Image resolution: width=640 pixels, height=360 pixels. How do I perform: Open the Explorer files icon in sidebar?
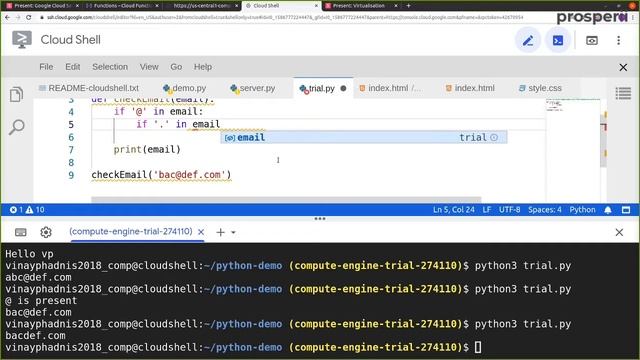[16, 95]
